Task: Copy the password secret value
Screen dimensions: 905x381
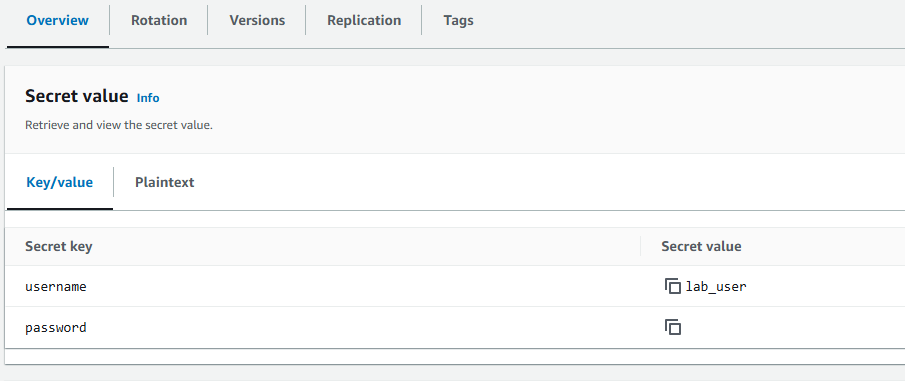Action: coord(672,327)
